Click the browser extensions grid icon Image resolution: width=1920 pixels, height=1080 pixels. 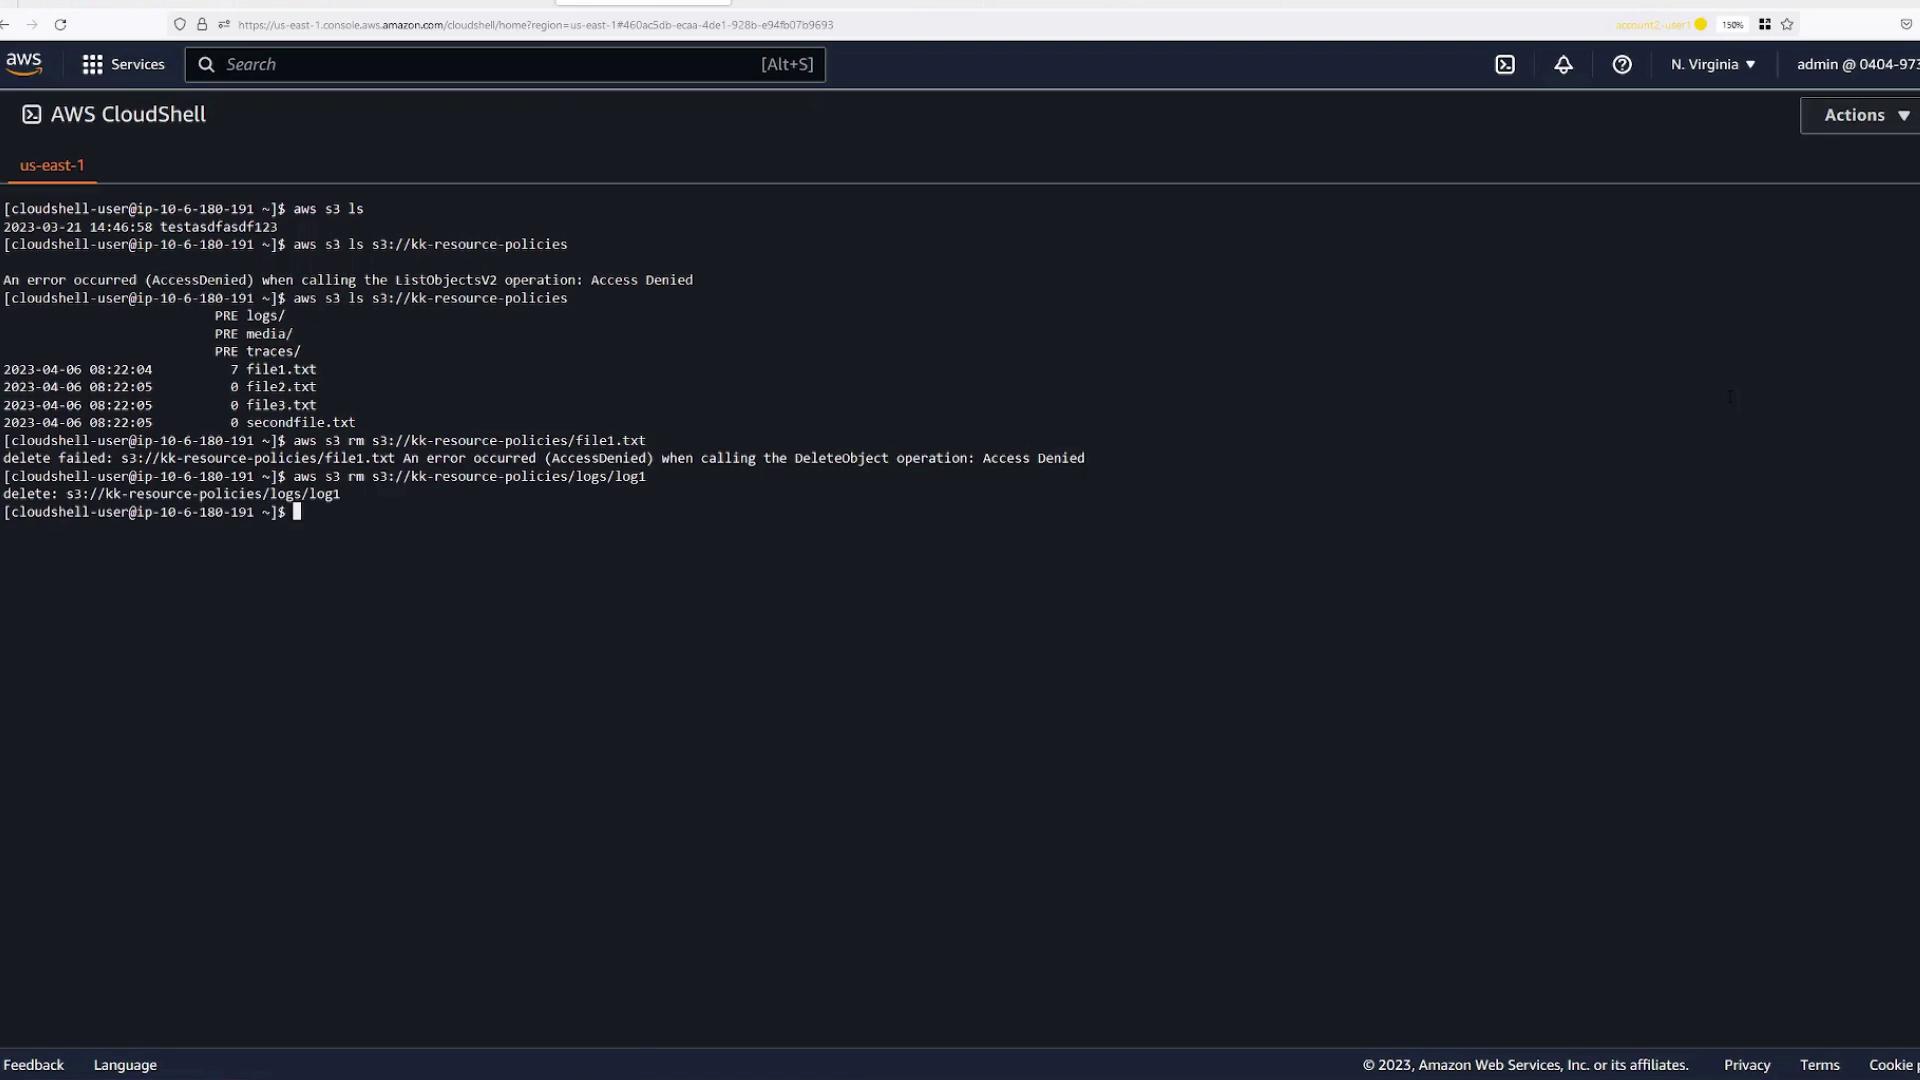pyautogui.click(x=1765, y=24)
